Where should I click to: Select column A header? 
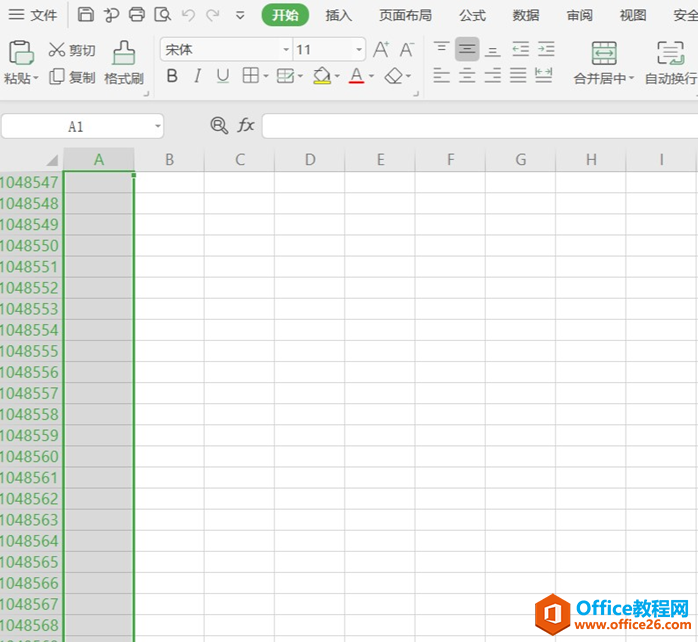tap(99, 159)
